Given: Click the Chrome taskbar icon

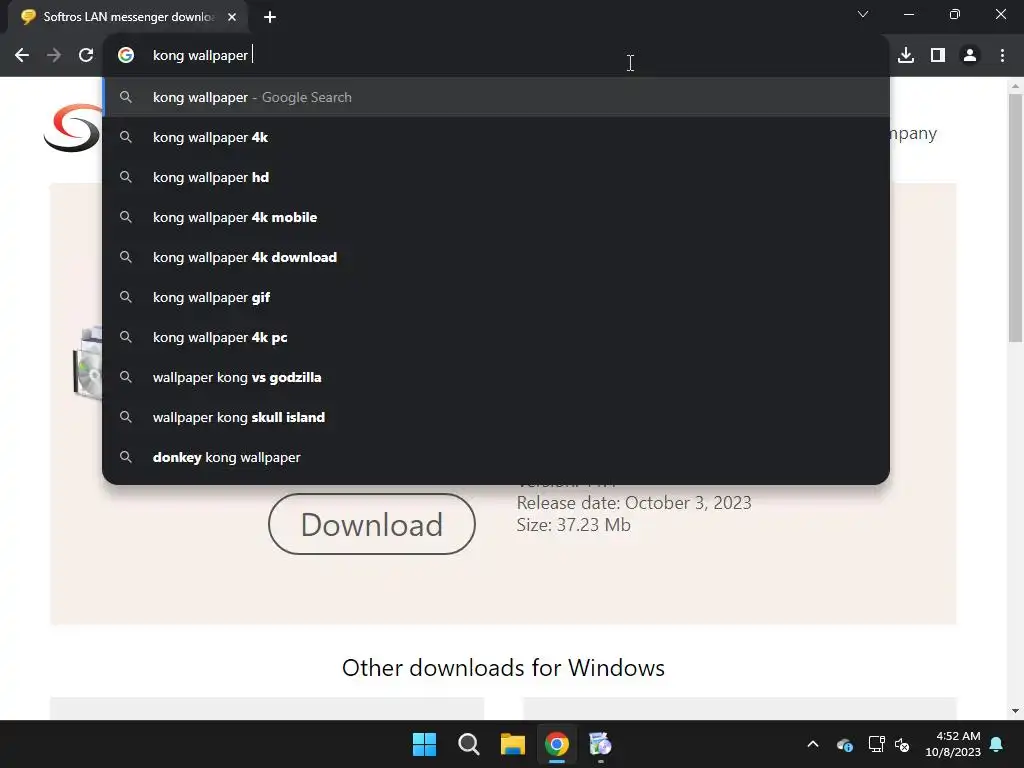Looking at the screenshot, I should pyautogui.click(x=557, y=744).
